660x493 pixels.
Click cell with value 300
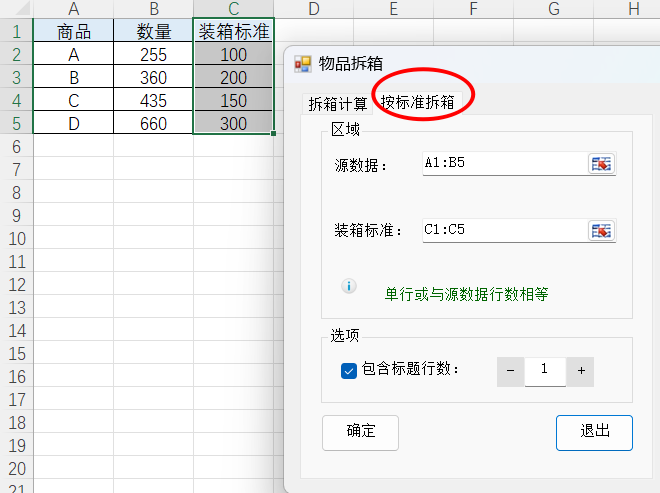(234, 124)
